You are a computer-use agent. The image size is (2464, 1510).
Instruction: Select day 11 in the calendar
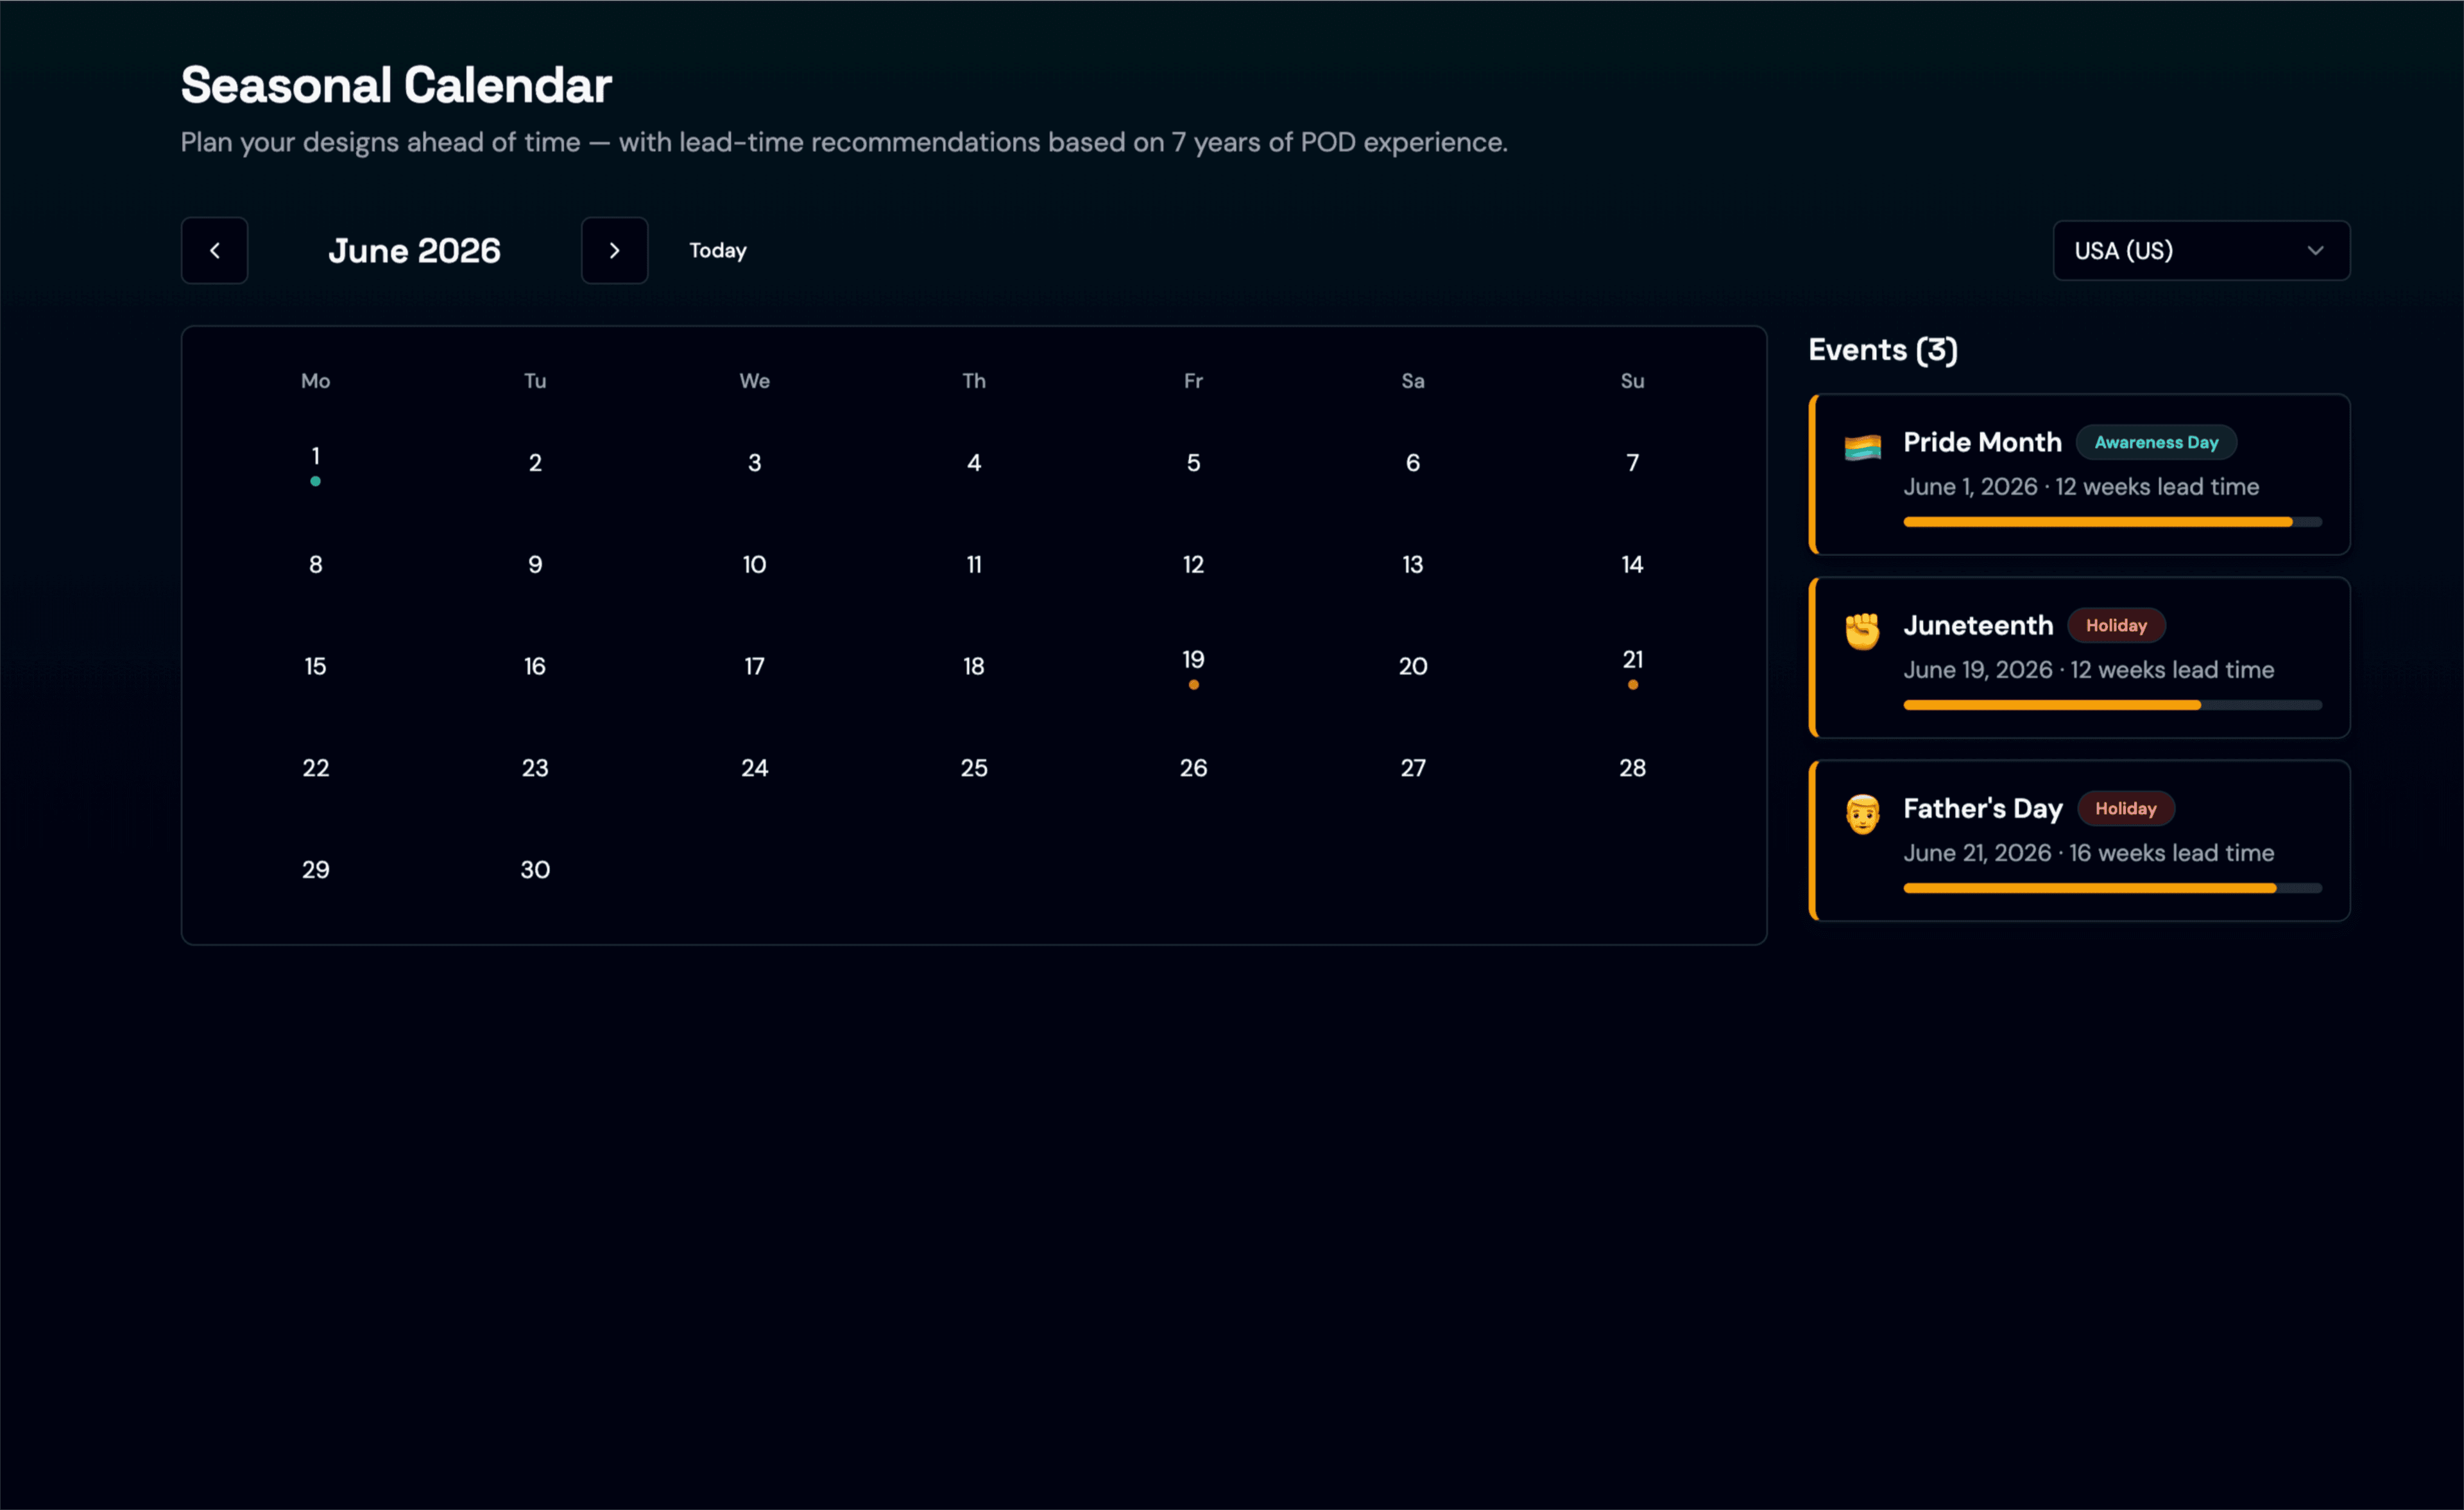(974, 564)
